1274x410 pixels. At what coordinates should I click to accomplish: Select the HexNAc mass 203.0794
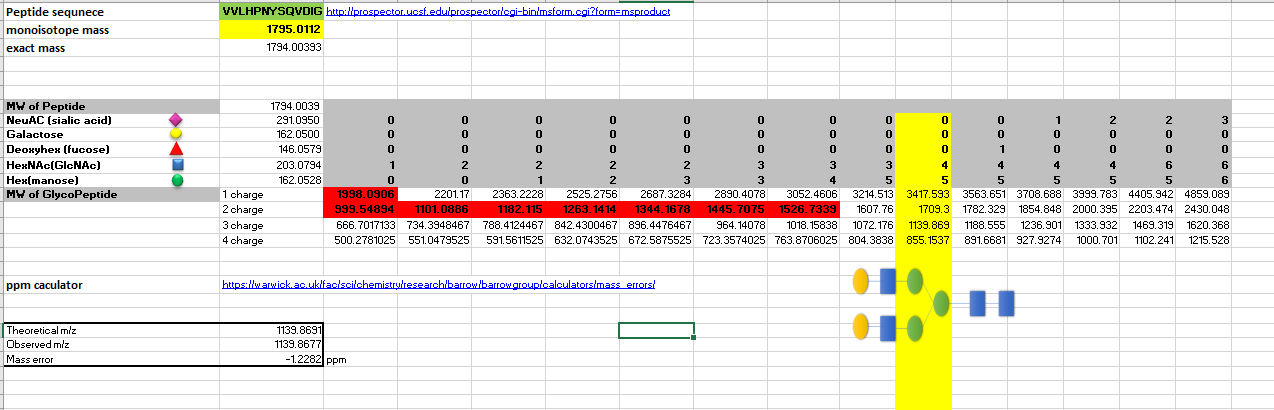point(271,164)
